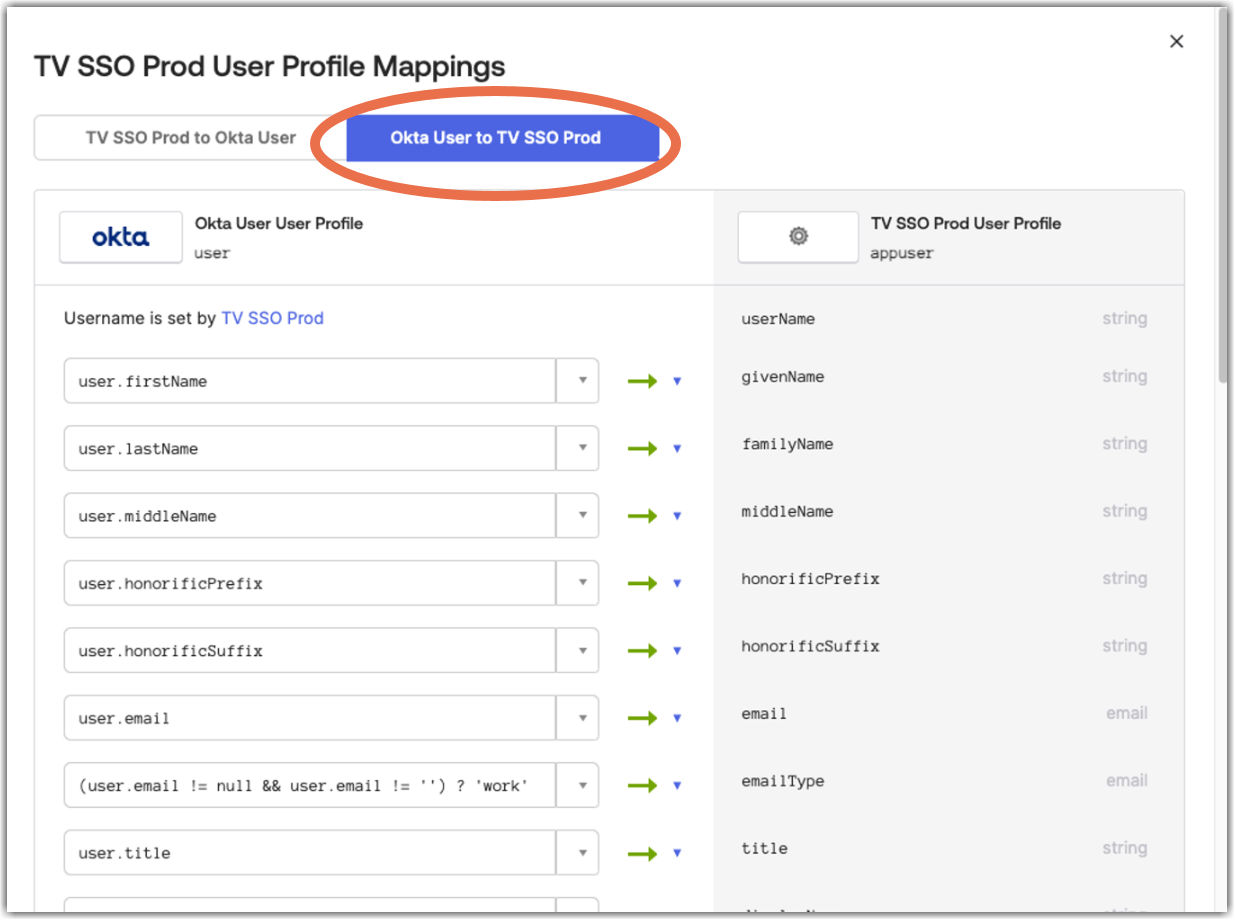Click green mapping arrow for middleName
Viewport: 1235px width, 920px height.
[642, 516]
